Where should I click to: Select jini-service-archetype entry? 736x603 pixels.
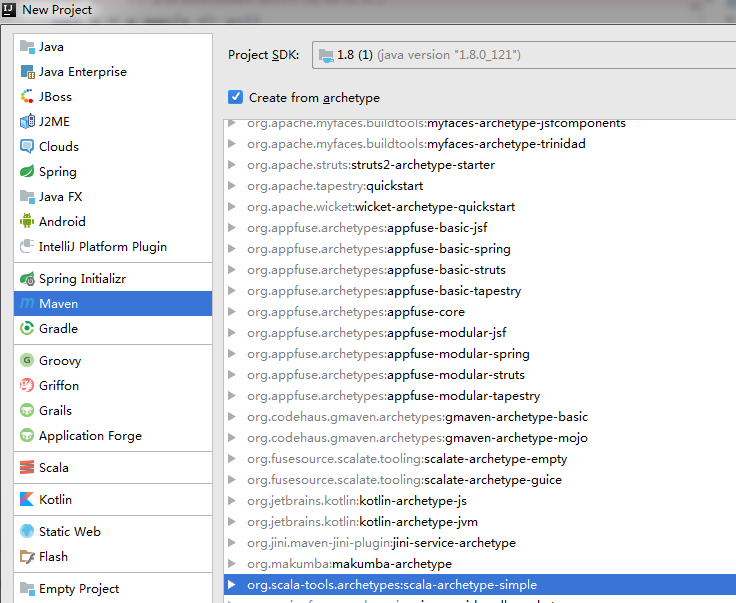(381, 543)
